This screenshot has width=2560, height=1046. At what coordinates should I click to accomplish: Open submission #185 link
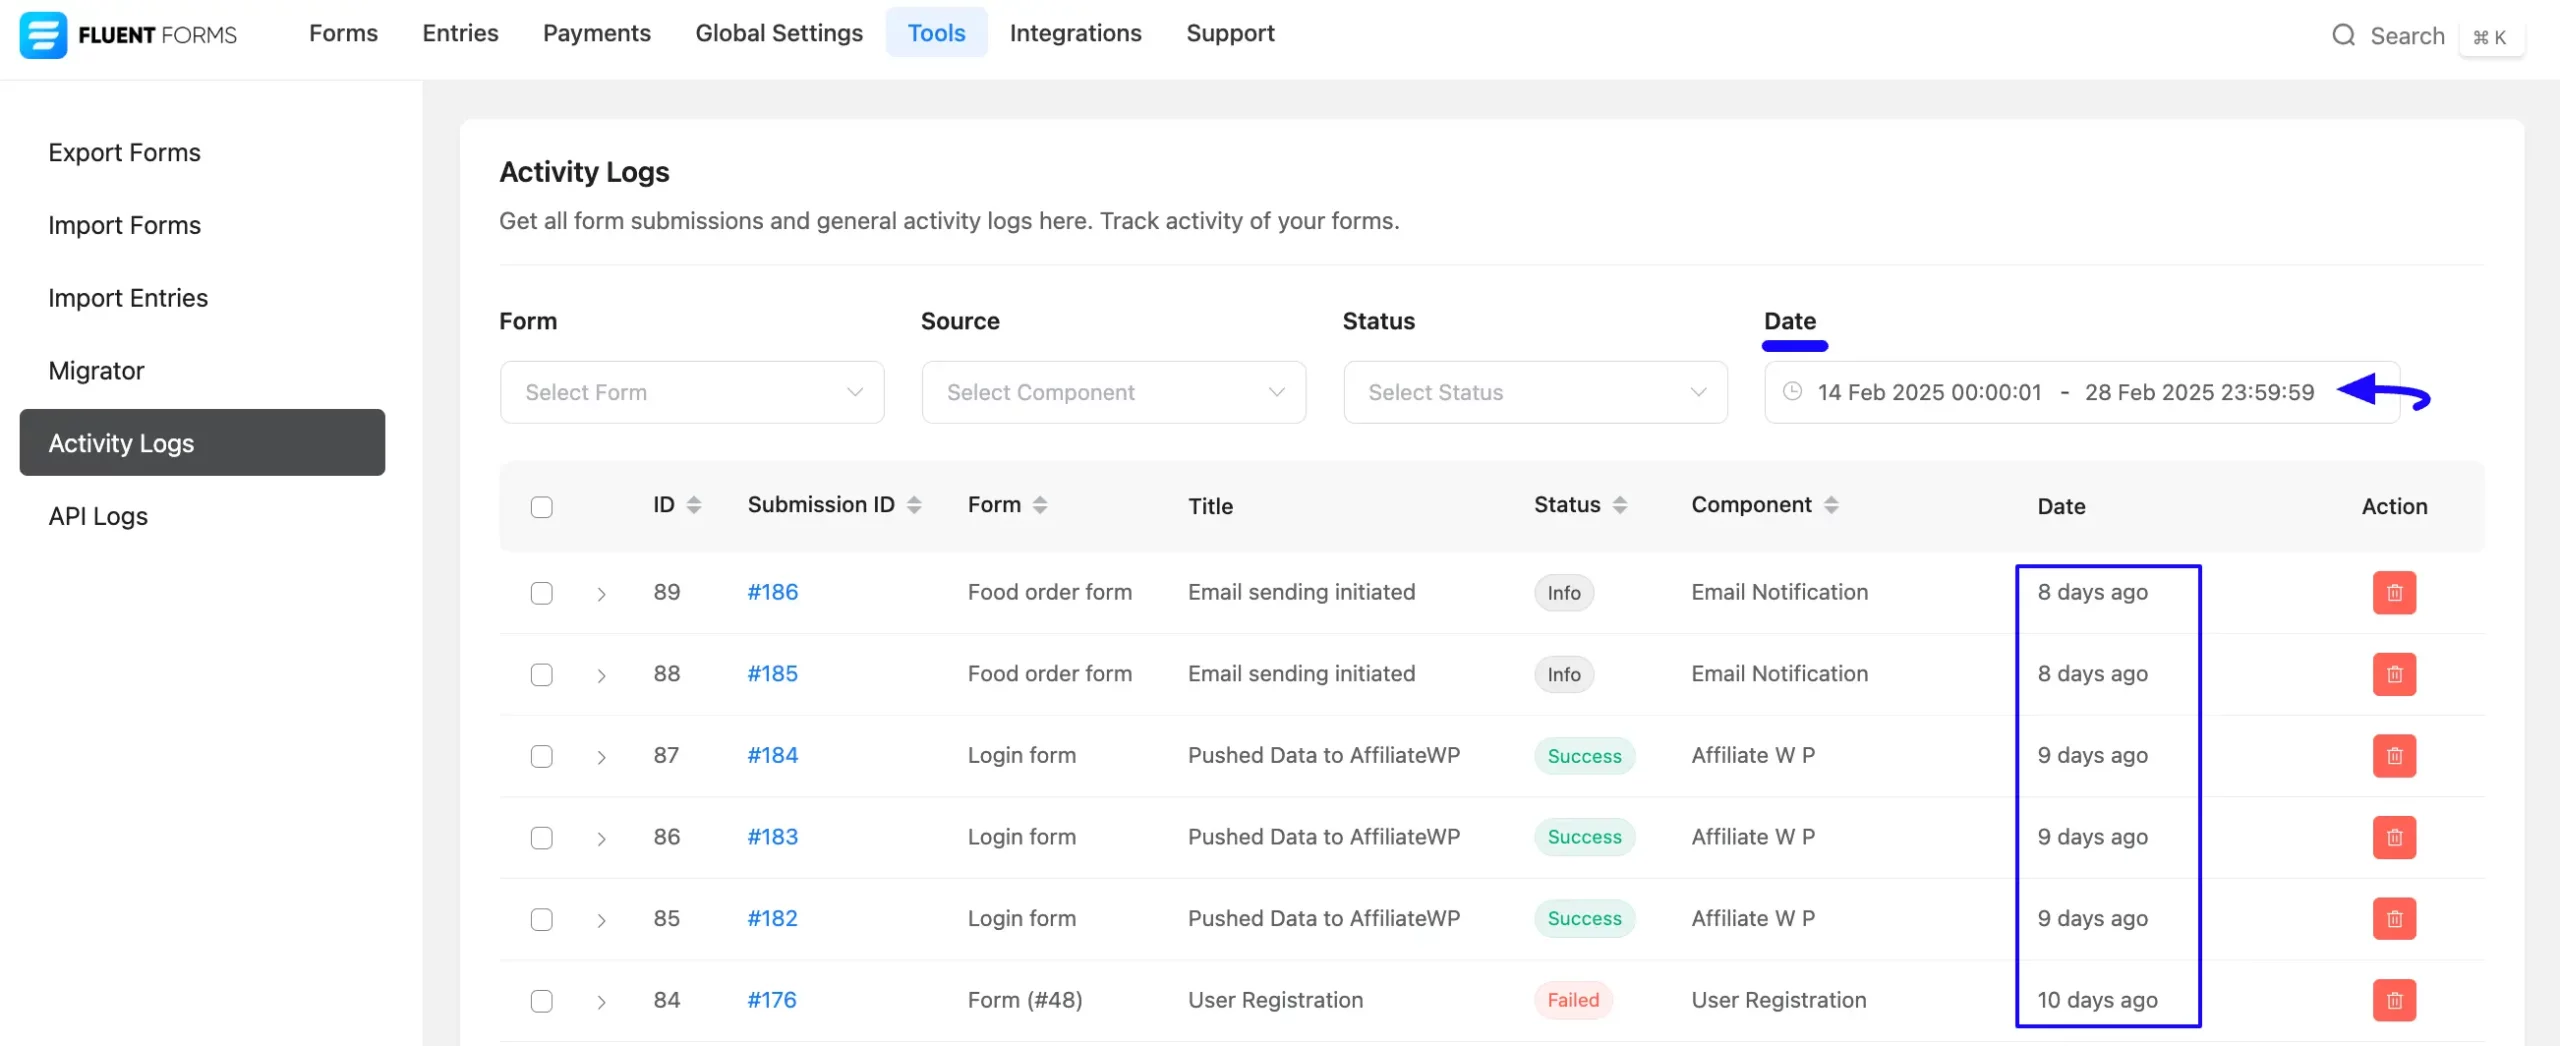(772, 674)
